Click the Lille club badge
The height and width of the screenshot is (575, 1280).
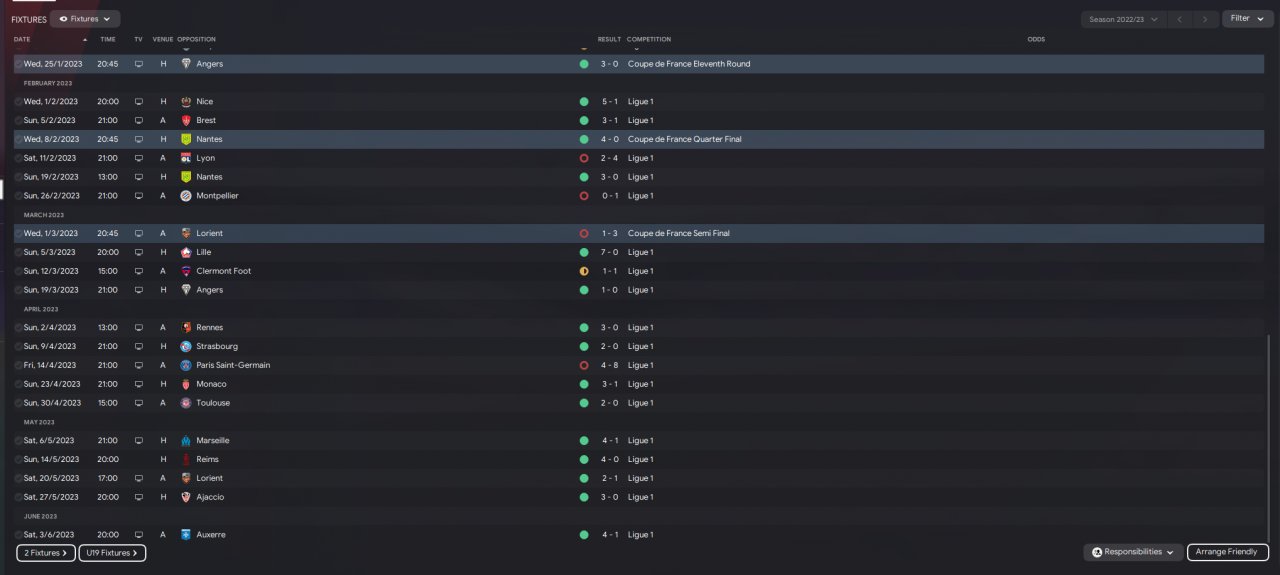point(185,252)
